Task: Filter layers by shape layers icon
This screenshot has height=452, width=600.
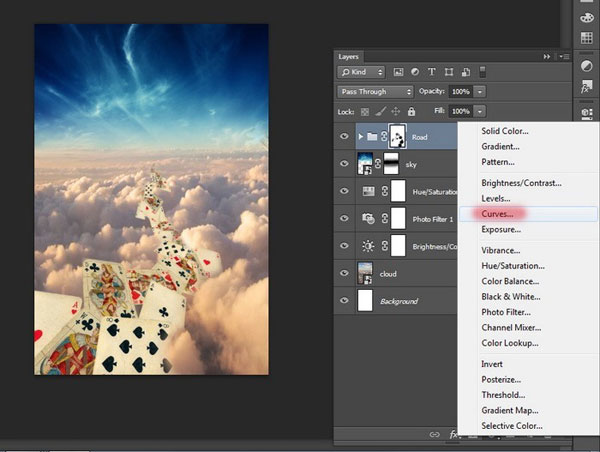Action: [449, 72]
